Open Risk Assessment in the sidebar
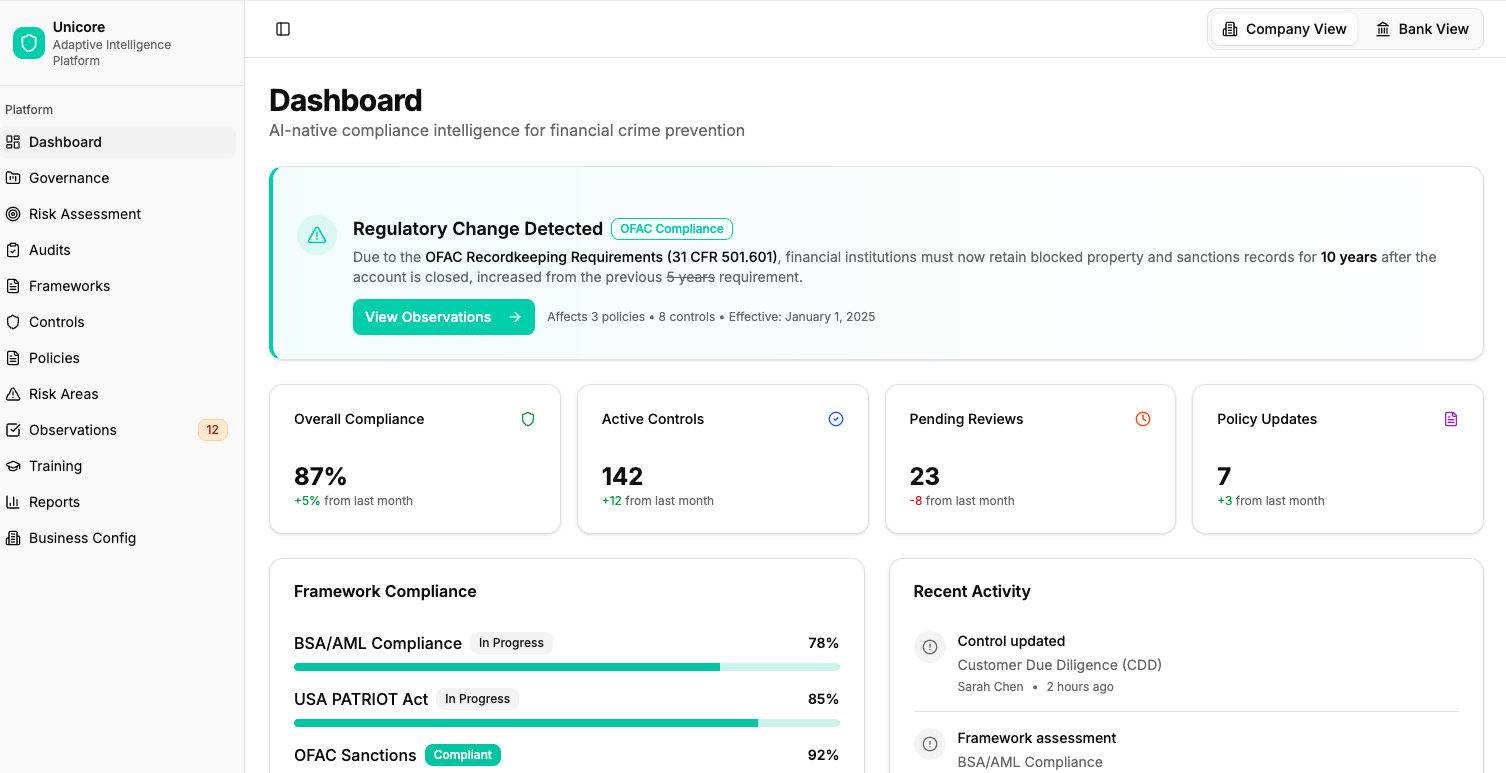Screen dimensions: 1506x773 85,214
